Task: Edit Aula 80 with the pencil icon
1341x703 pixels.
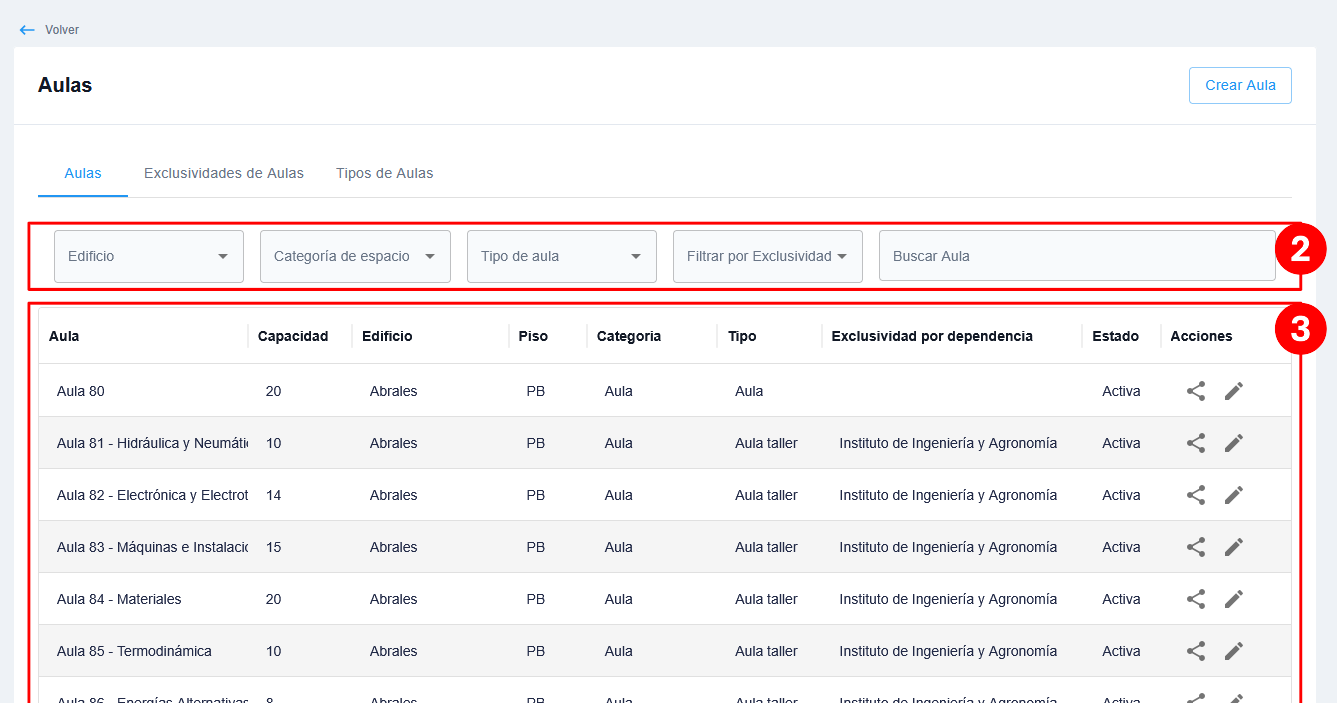Action: (x=1234, y=391)
